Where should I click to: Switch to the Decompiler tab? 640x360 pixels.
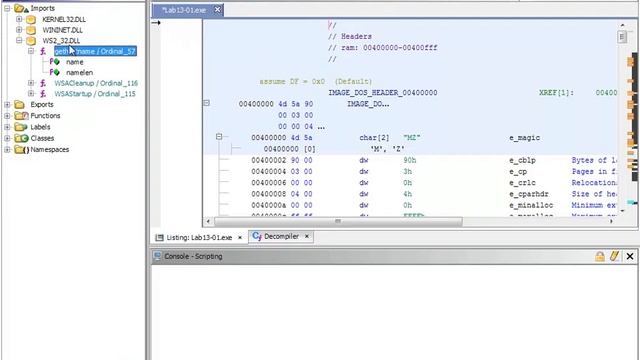[x=281, y=236]
